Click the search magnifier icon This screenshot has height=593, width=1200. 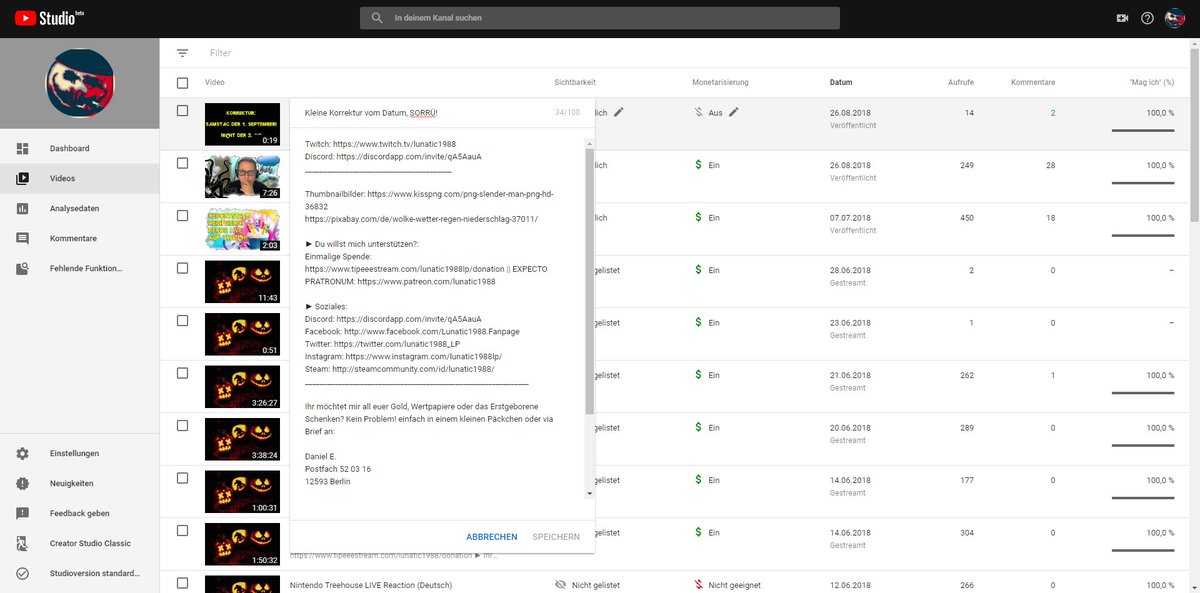tap(376, 18)
